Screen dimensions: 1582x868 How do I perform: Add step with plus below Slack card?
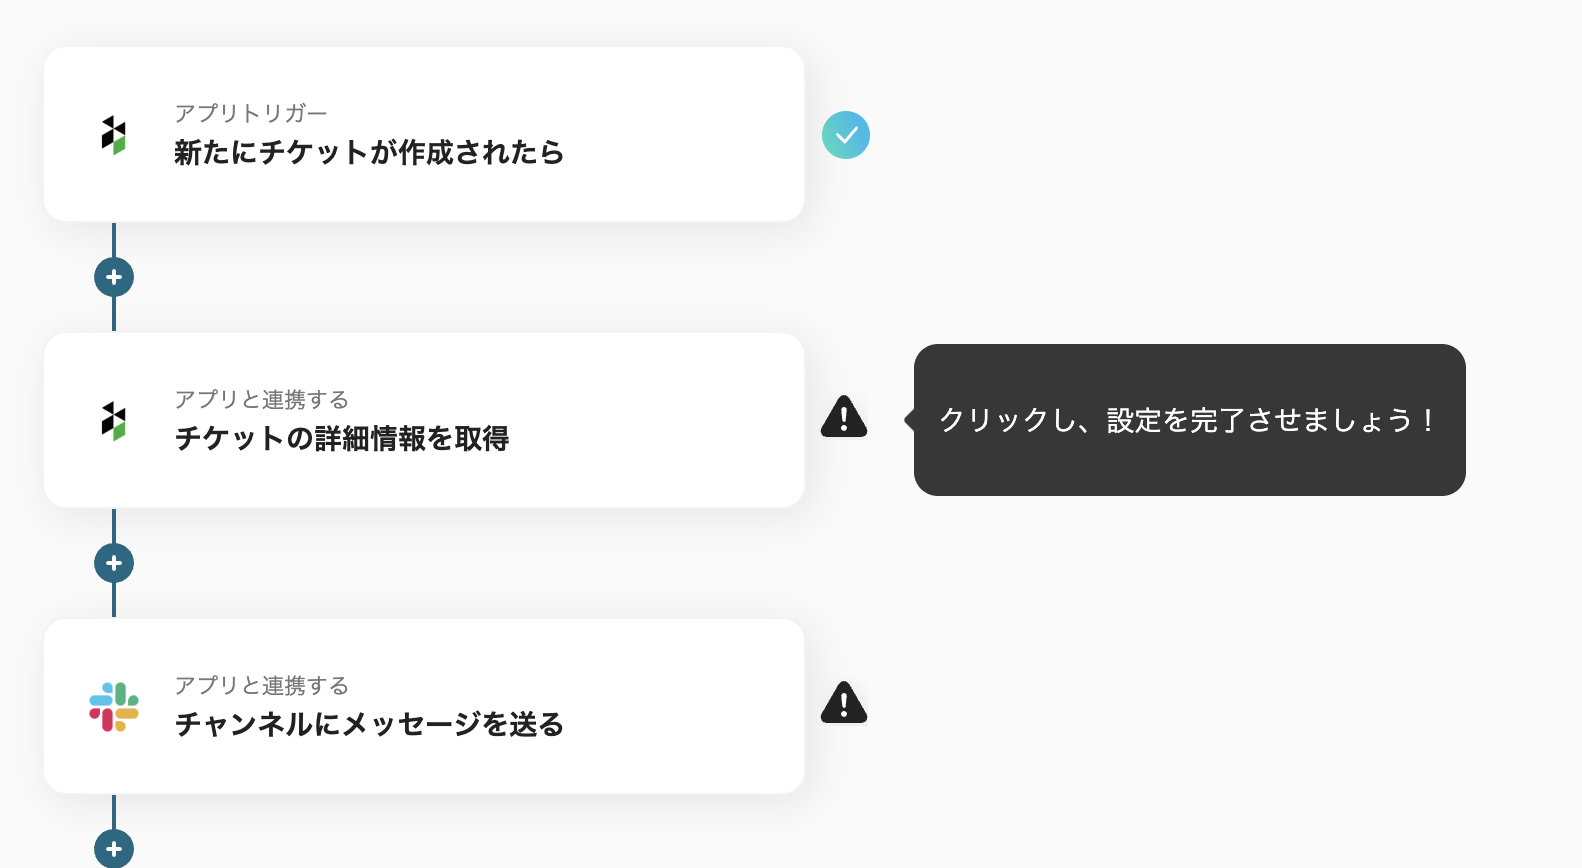[x=114, y=848]
